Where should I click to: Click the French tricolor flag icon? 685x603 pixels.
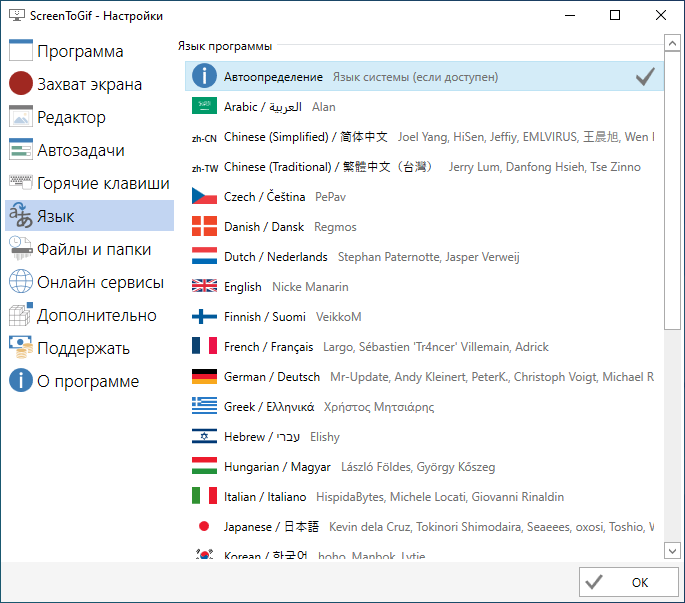pyautogui.click(x=204, y=346)
